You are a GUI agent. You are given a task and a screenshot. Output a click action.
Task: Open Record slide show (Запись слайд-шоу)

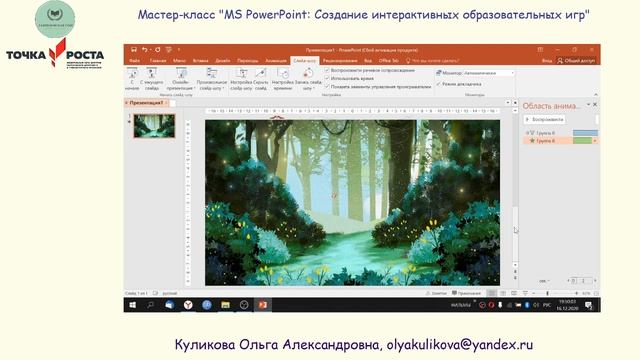[x=308, y=79]
